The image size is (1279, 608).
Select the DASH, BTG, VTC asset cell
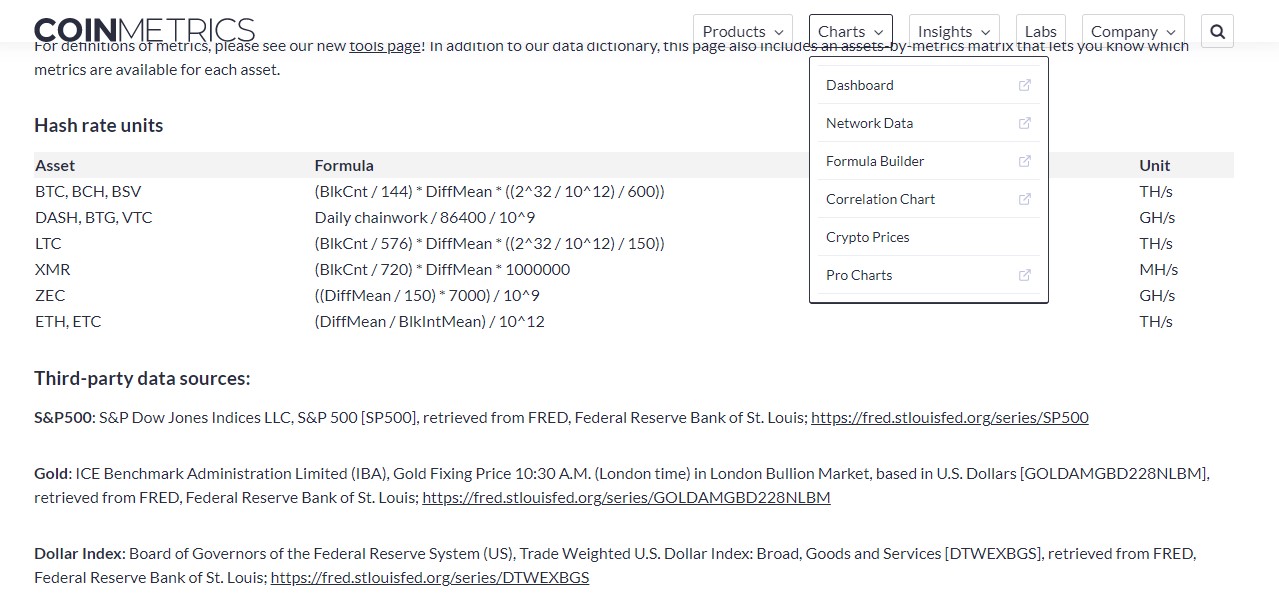coord(94,217)
